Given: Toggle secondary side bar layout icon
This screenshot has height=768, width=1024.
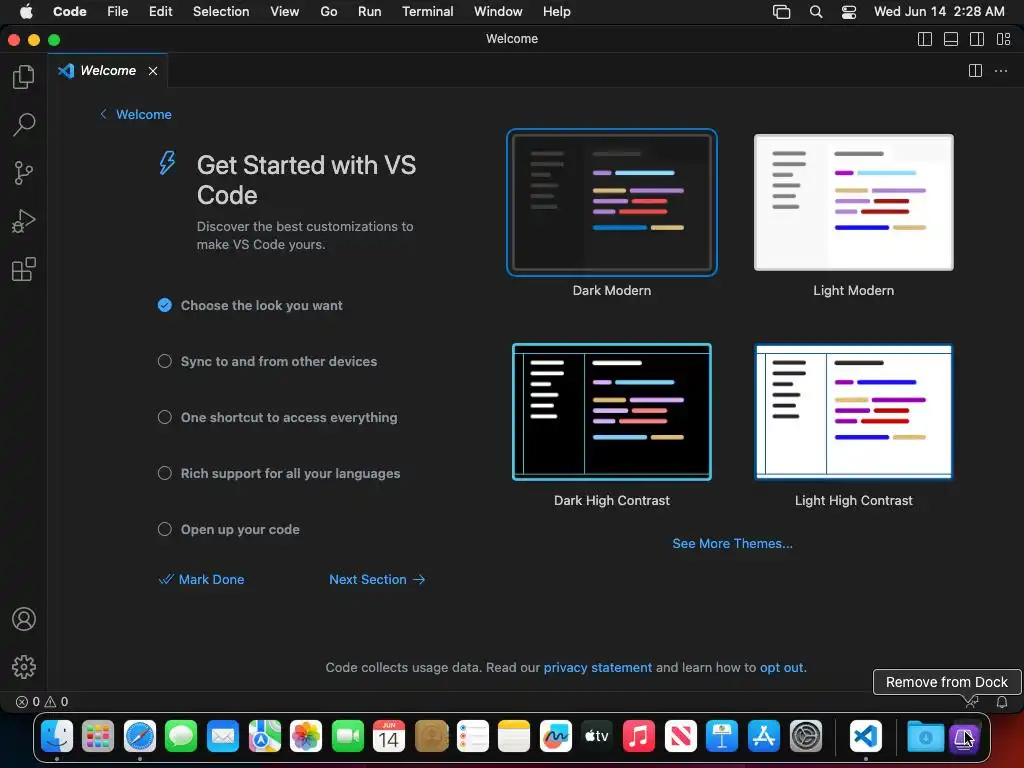Looking at the screenshot, I should coord(977,39).
